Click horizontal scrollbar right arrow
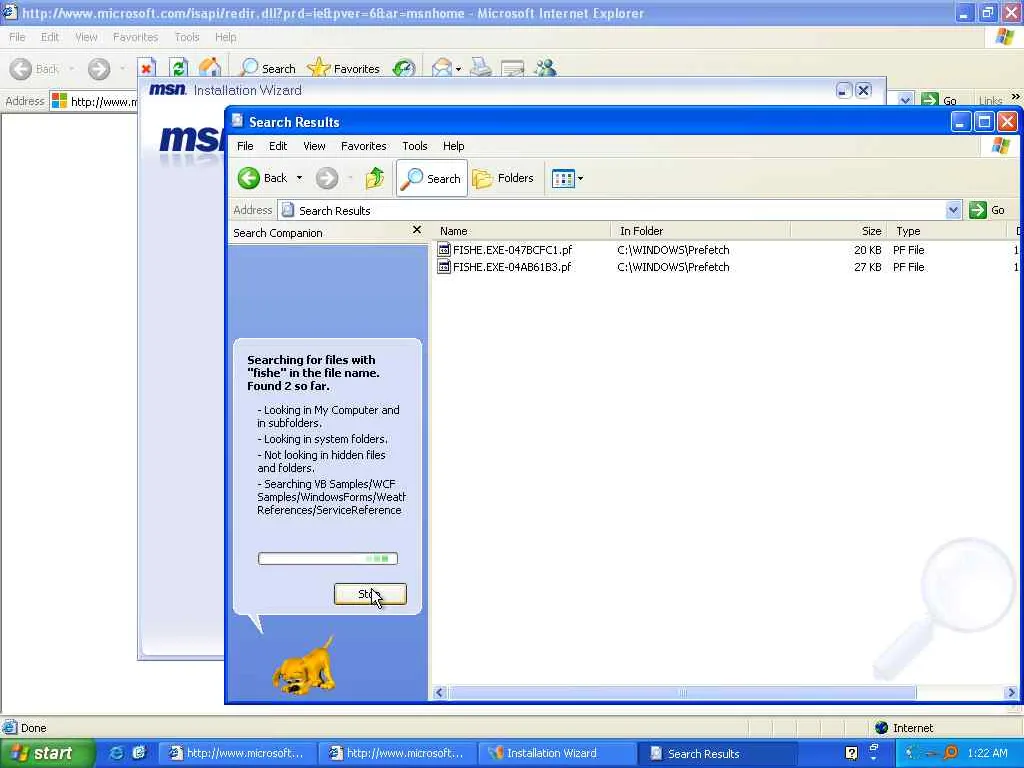Screen dimensions: 1024x768 (1012, 693)
